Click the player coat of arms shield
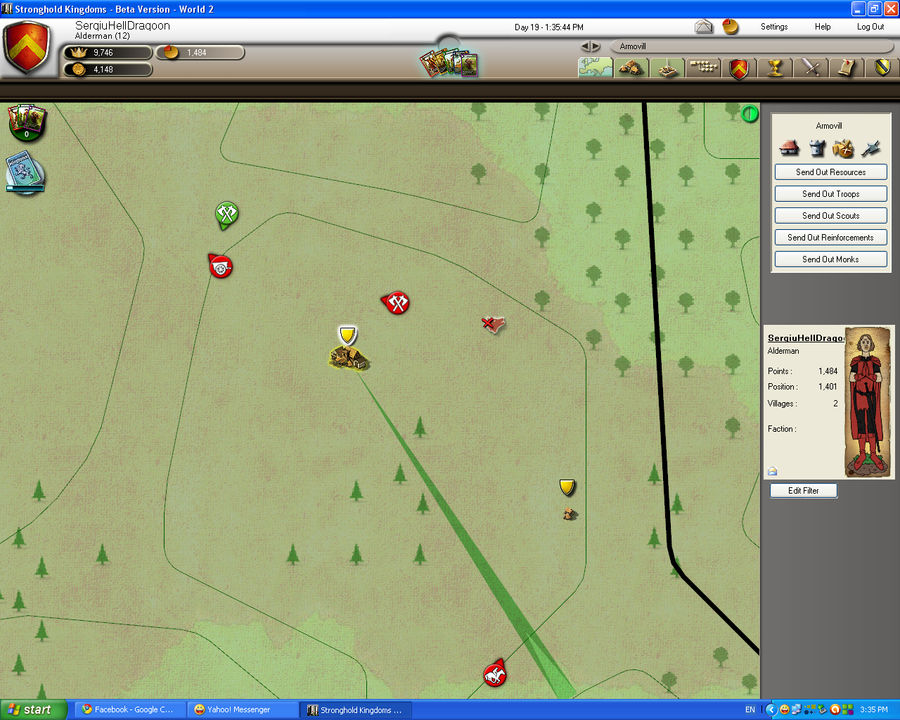Viewport: 900px width, 720px height. [26, 47]
